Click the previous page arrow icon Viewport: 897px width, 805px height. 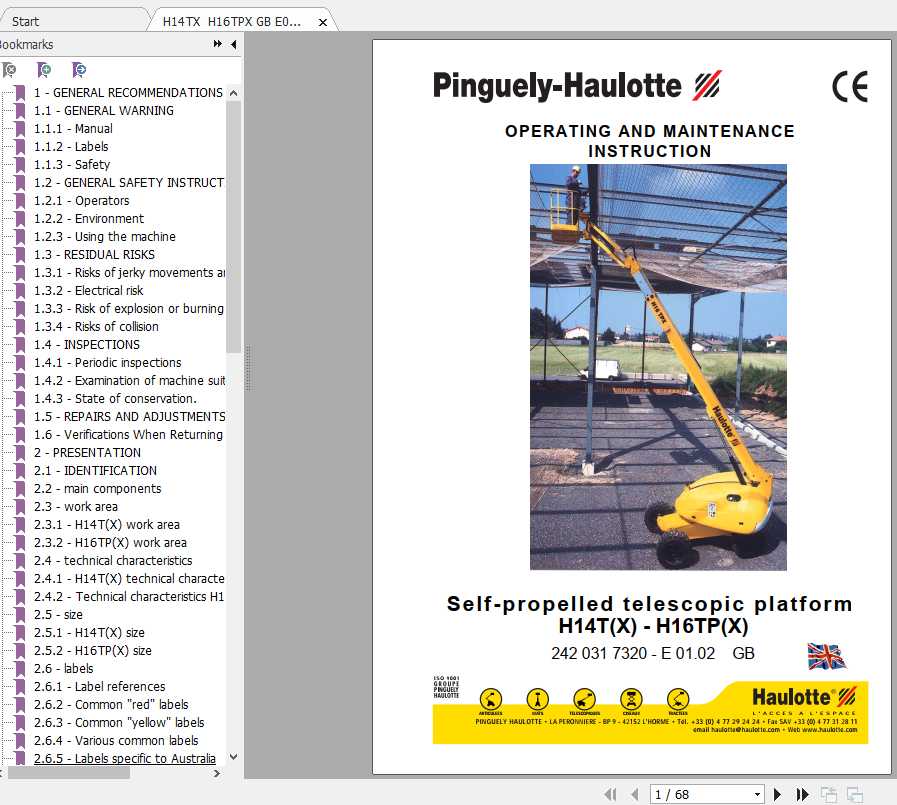[x=634, y=794]
